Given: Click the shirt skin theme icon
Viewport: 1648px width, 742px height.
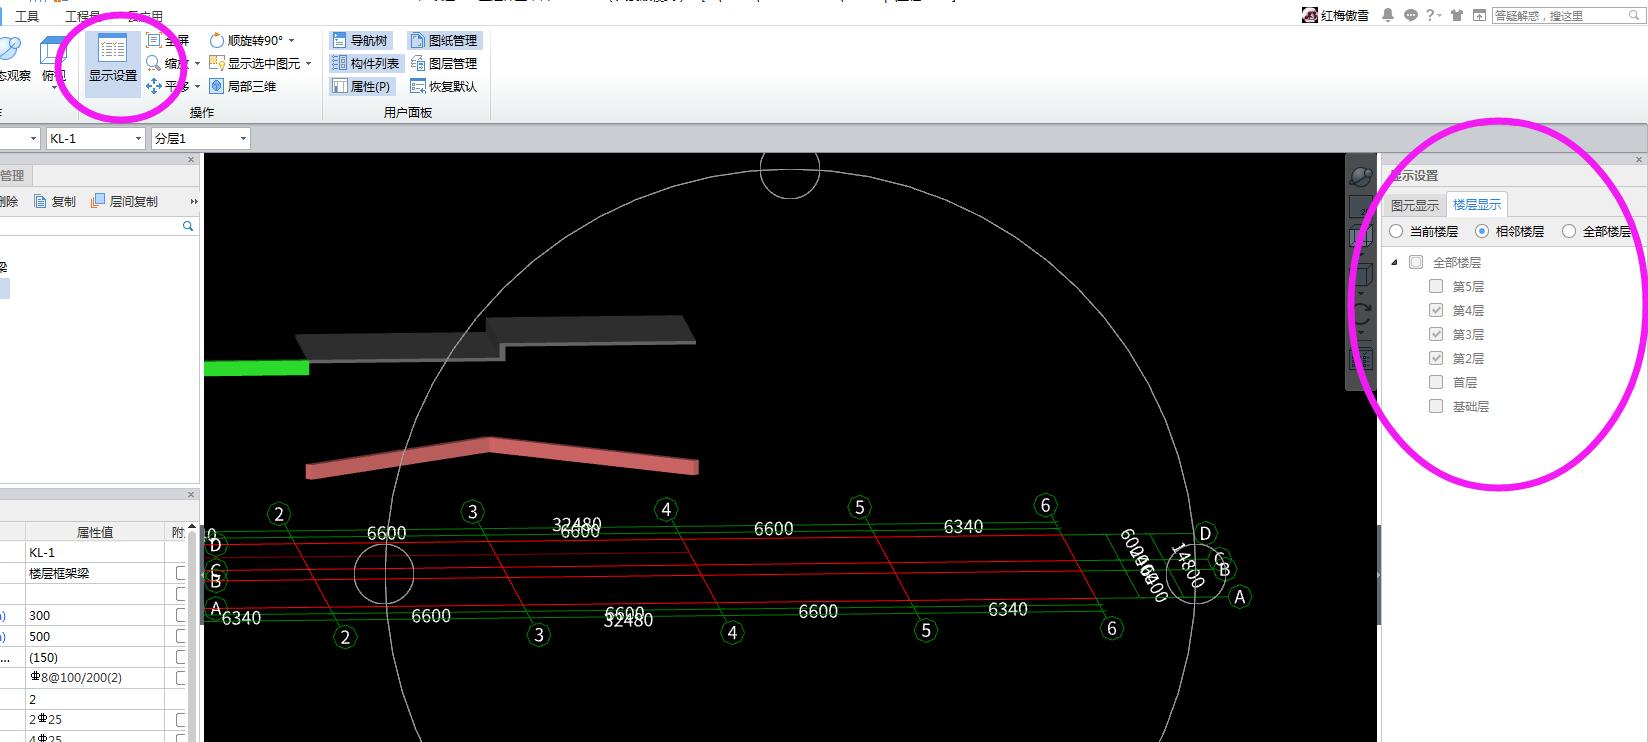Looking at the screenshot, I should pyautogui.click(x=1456, y=15).
